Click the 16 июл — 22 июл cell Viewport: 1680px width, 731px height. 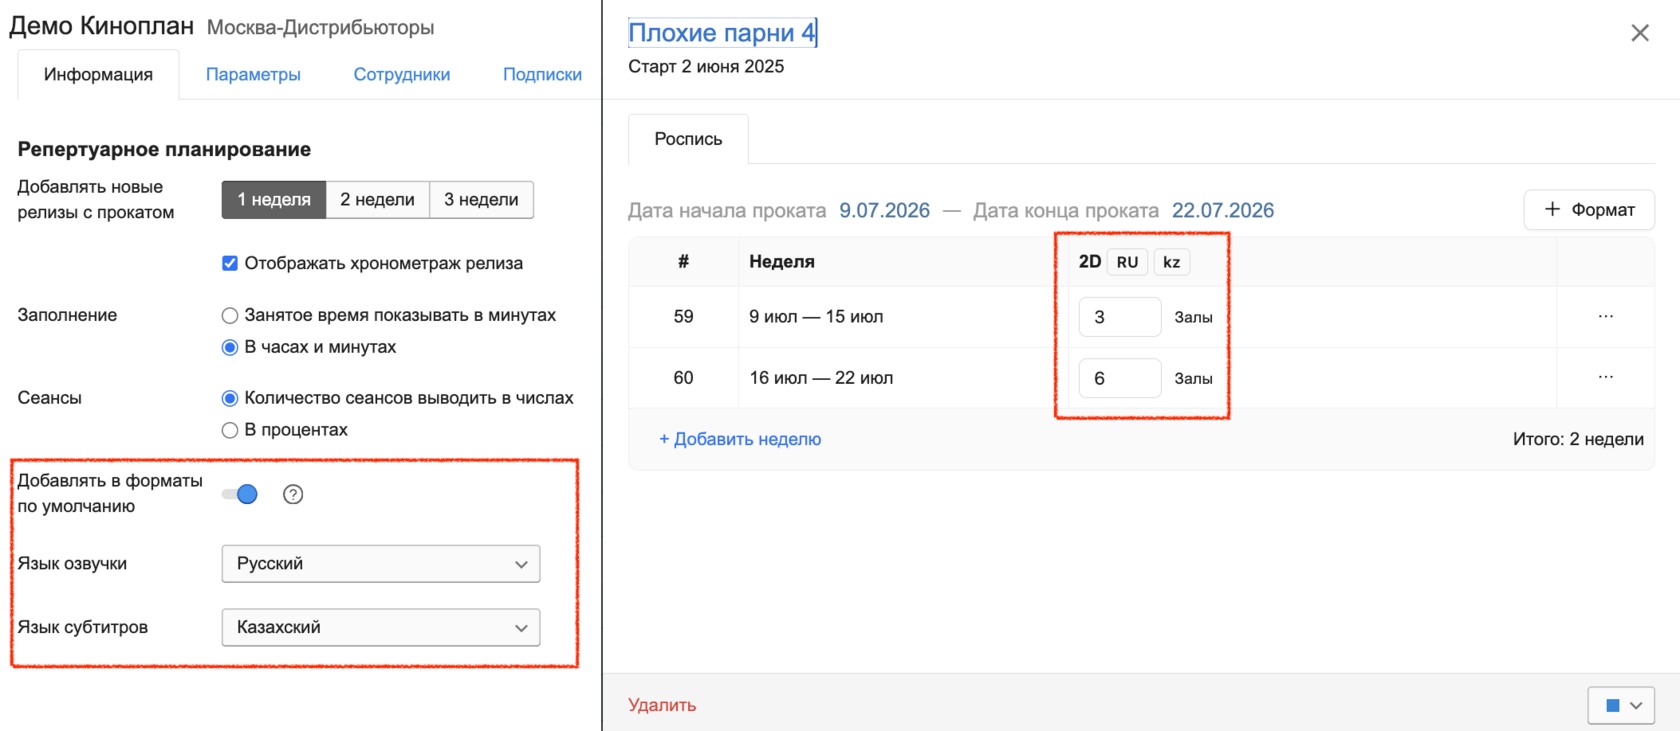click(x=821, y=378)
